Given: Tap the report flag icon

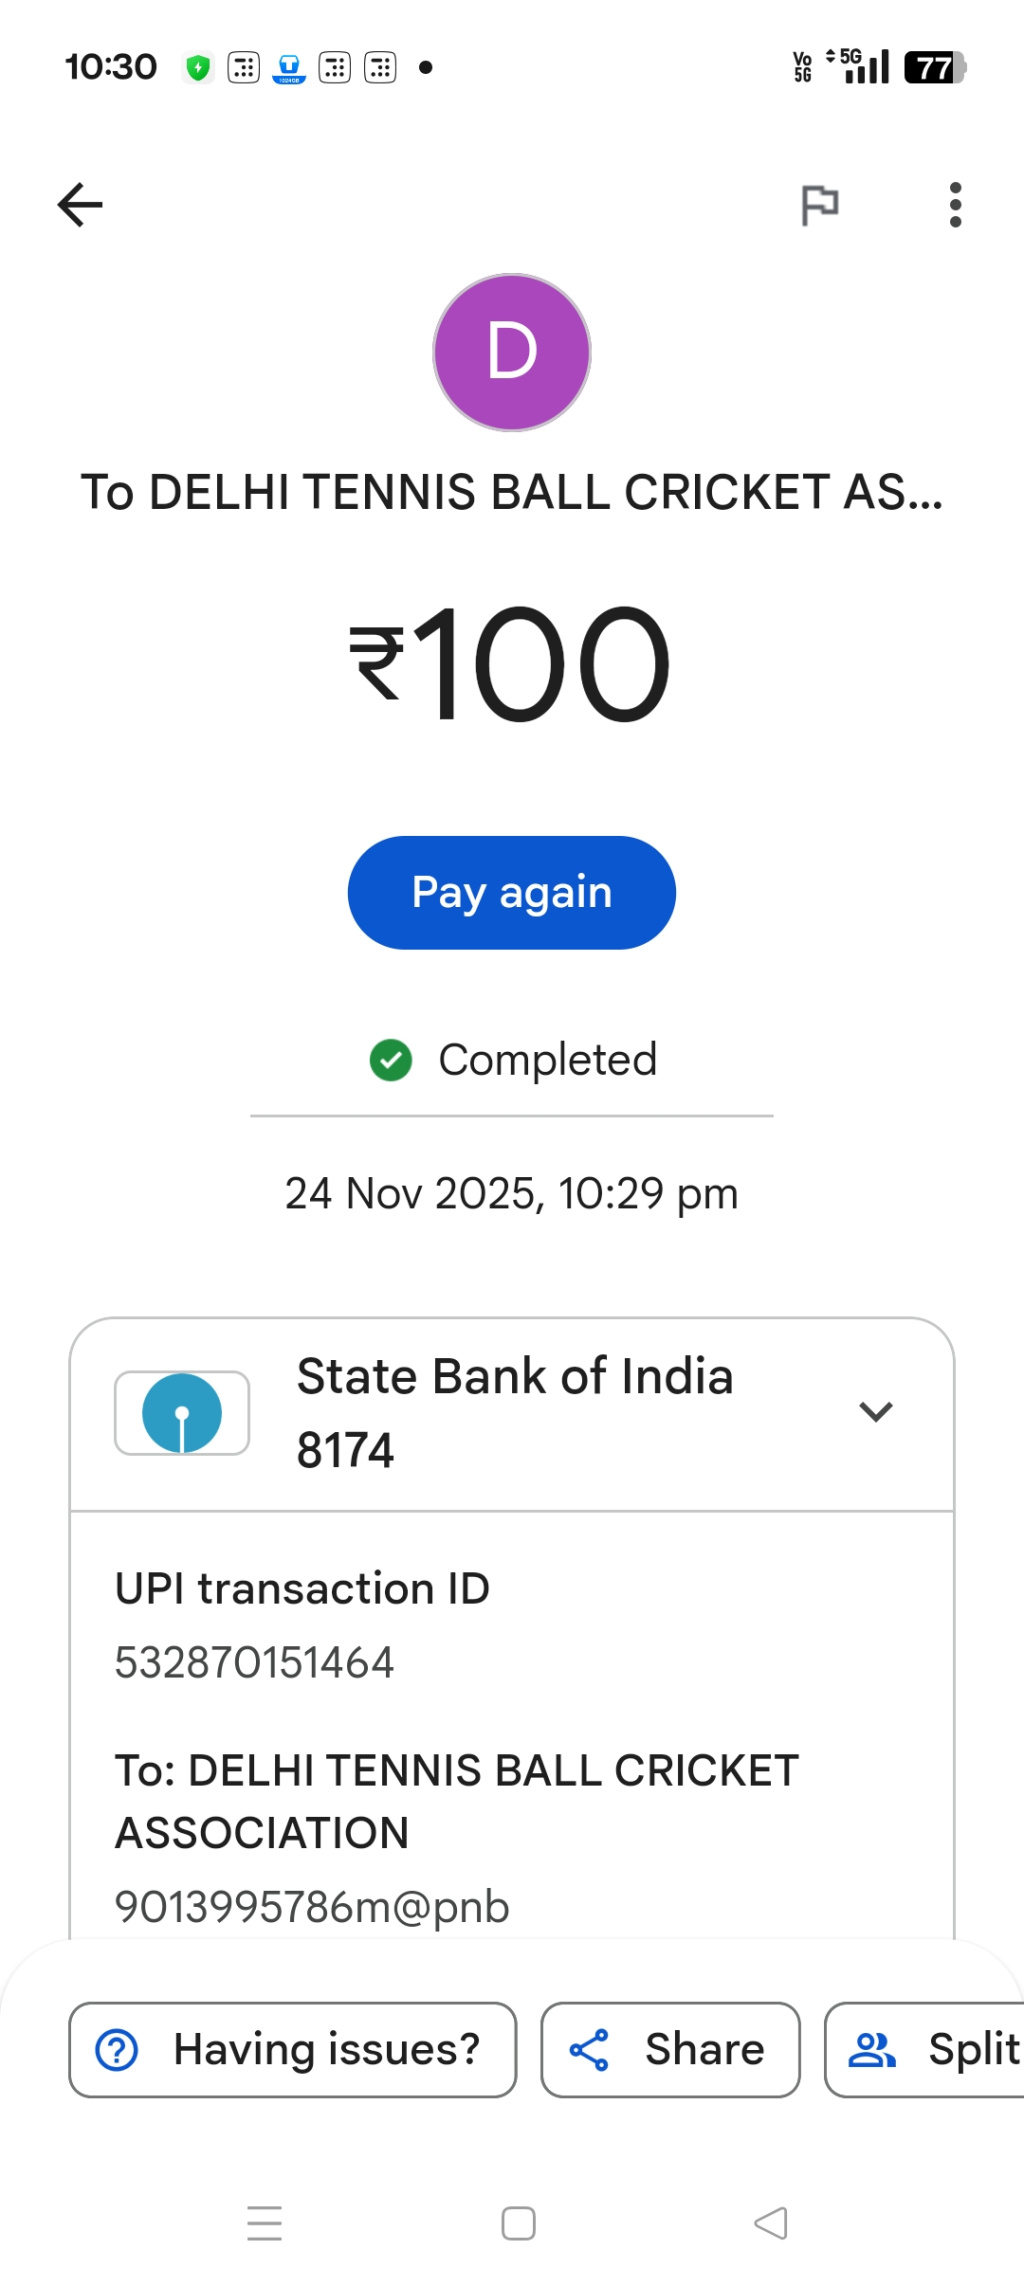Looking at the screenshot, I should click(x=820, y=206).
